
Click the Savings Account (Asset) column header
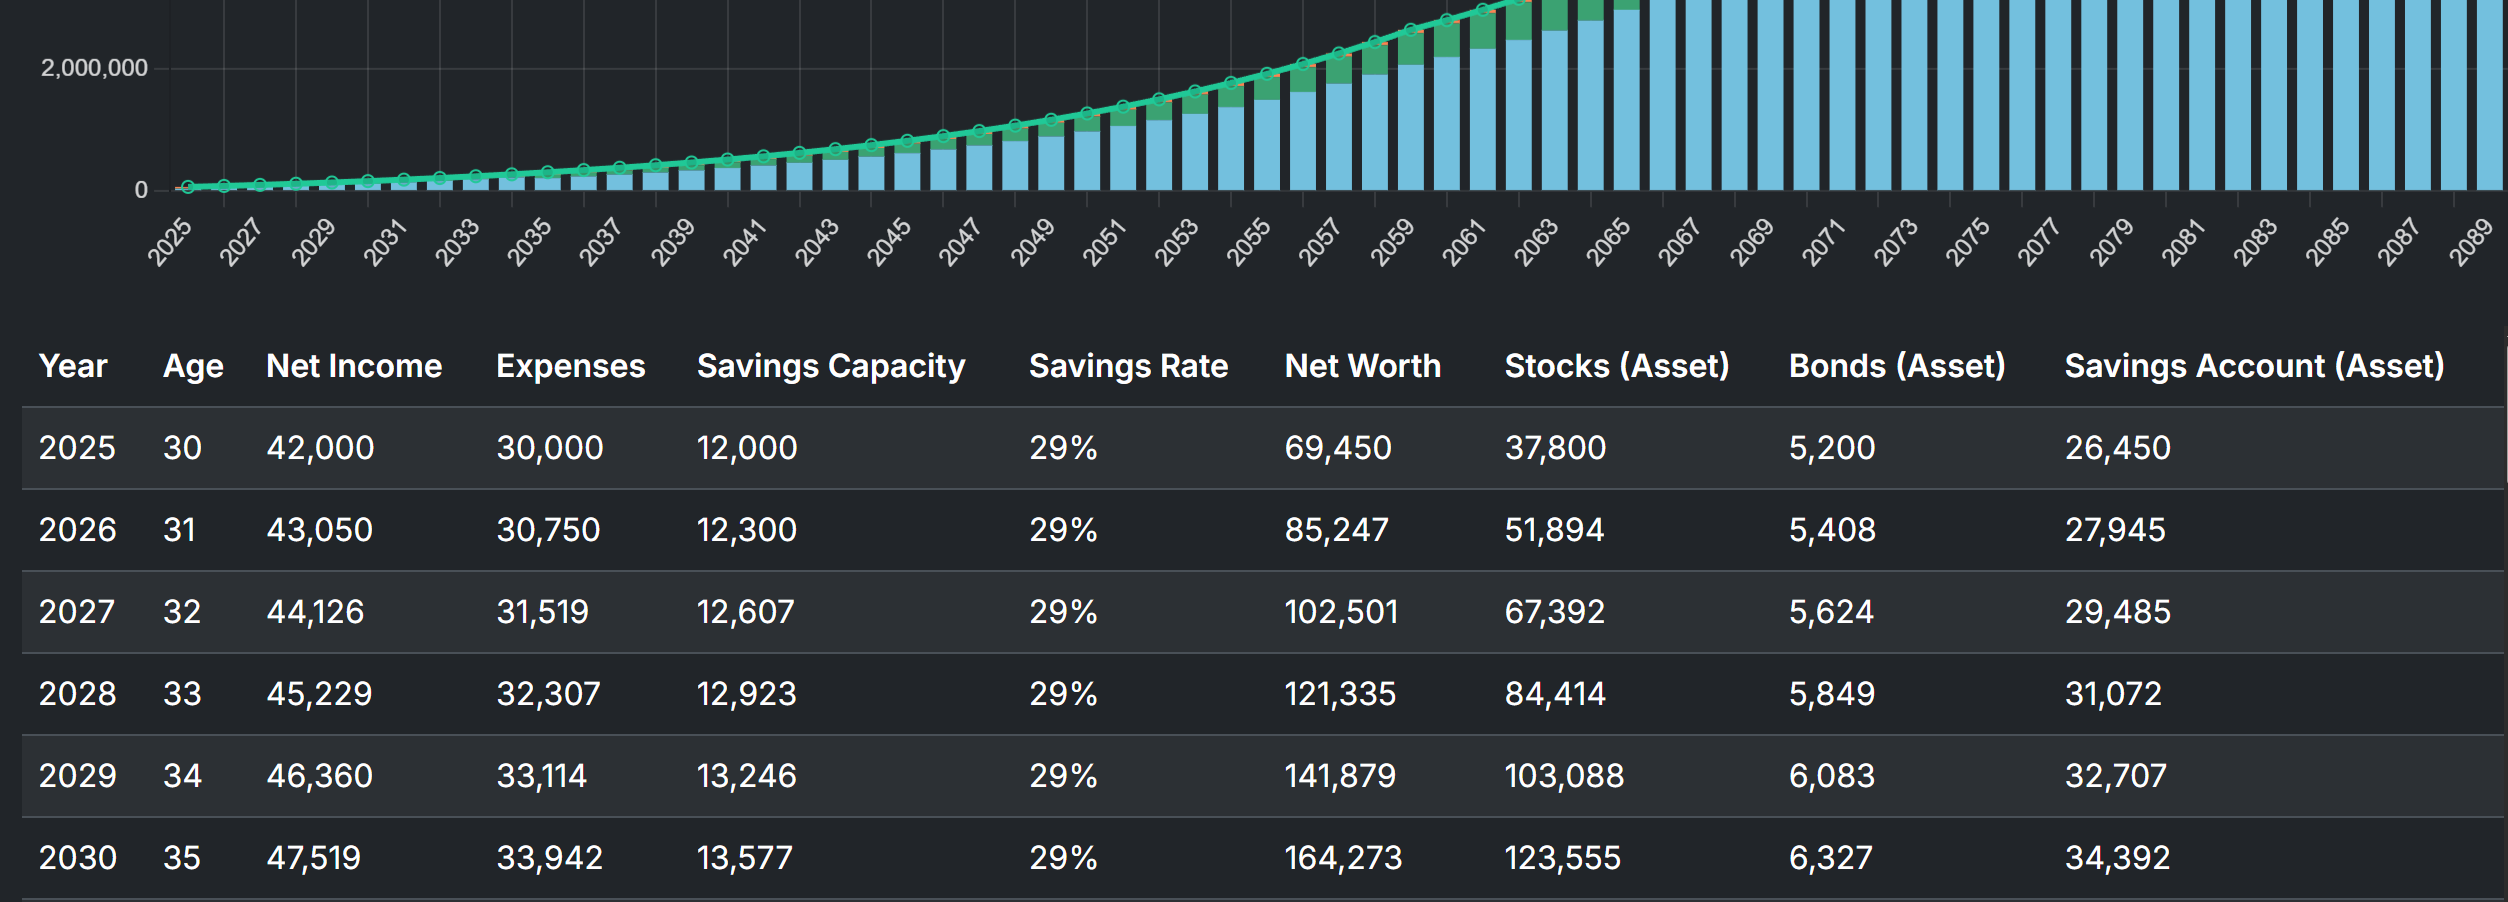(x=2254, y=366)
